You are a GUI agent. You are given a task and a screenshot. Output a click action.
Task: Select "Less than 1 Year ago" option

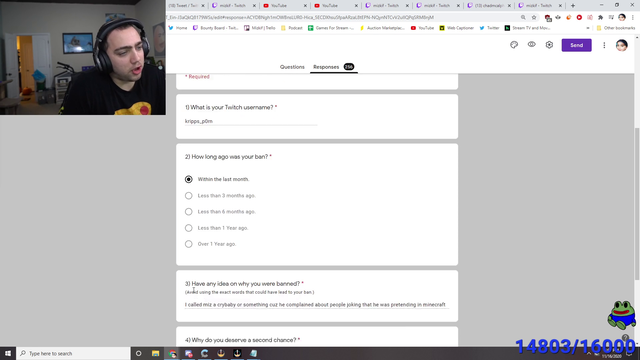(x=189, y=228)
